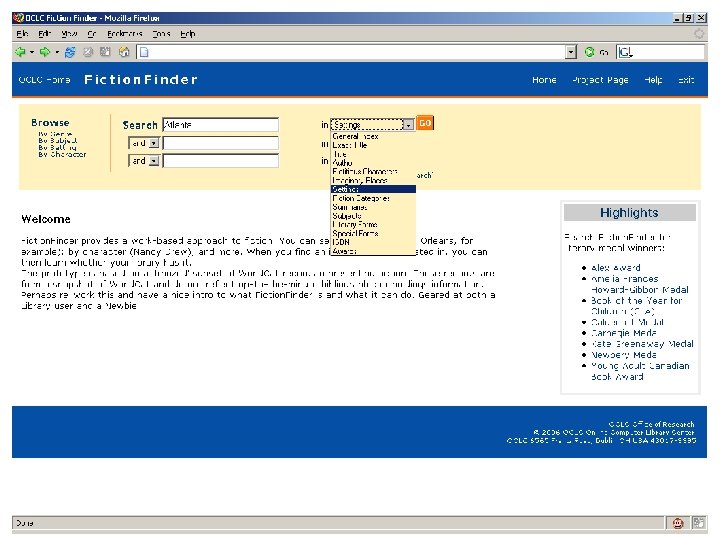Open the Kate Greenaway Medal link
This screenshot has width=720, height=540.
pos(642,344)
